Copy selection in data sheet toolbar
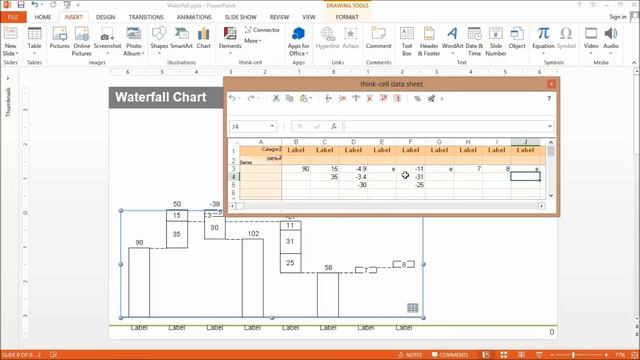Viewport: 640px width, 360px height. point(289,98)
